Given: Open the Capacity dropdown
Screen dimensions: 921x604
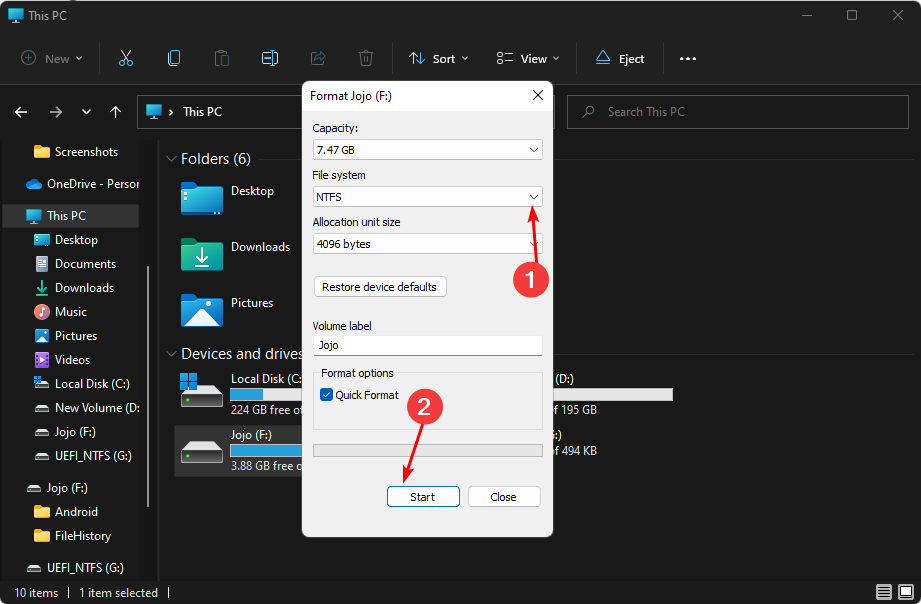Looking at the screenshot, I should point(428,150).
